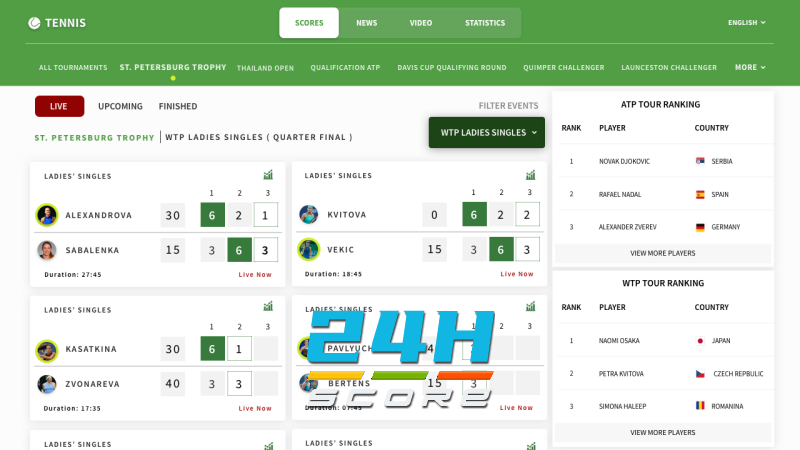This screenshot has height=450, width=800.
Task: Select St. Petersburg Trophy tournament
Action: pyautogui.click(x=173, y=67)
